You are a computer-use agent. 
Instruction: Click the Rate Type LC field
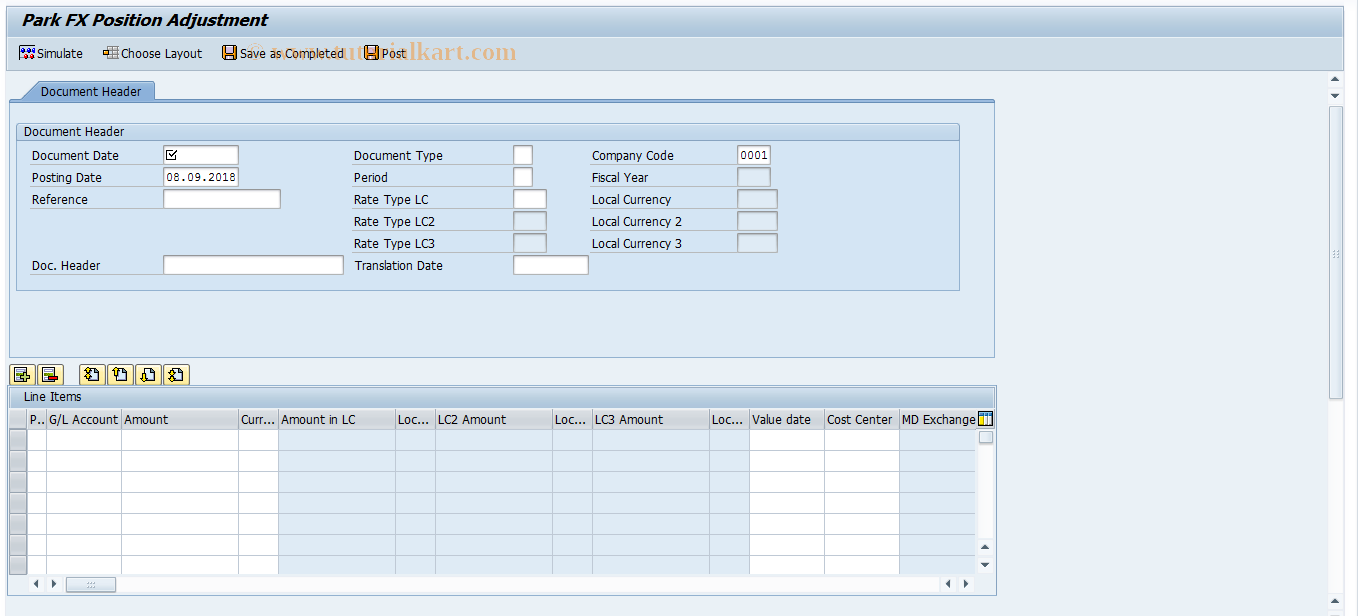[x=530, y=199]
